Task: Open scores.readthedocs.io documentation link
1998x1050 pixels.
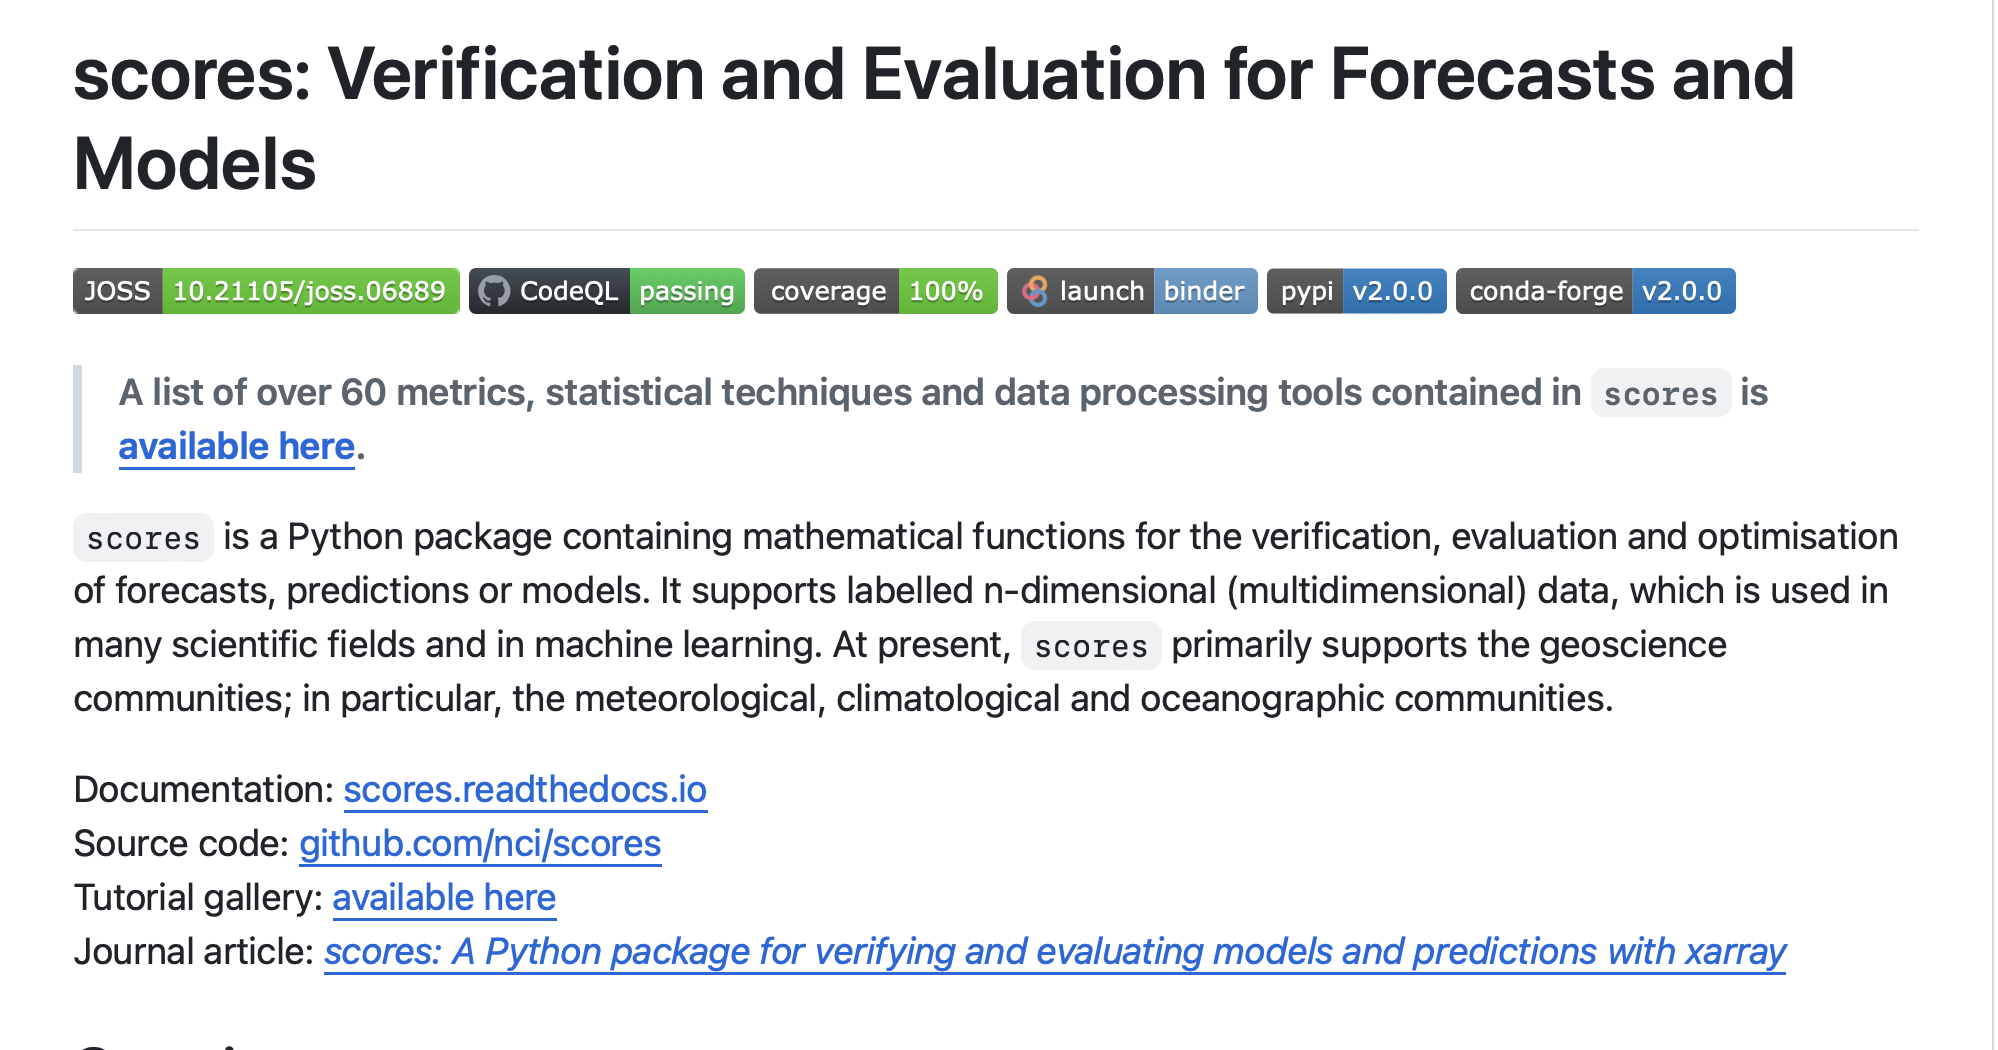Action: pyautogui.click(x=525, y=790)
